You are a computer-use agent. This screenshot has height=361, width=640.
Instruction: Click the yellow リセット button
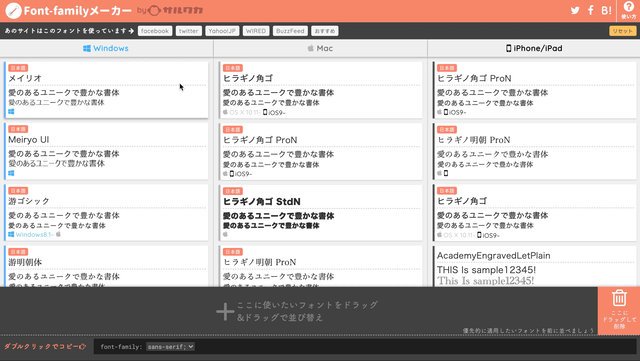622,31
